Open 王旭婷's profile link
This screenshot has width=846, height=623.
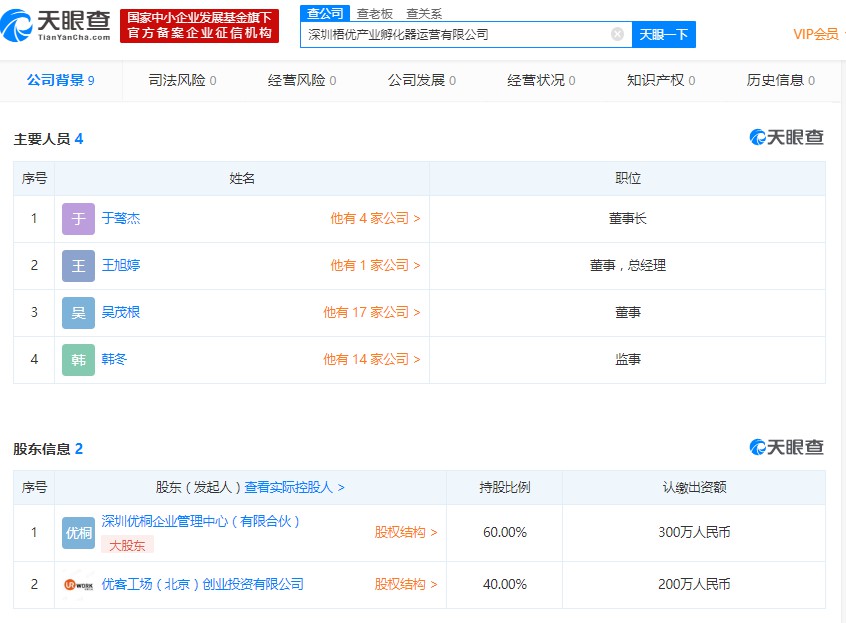pyautogui.click(x=121, y=265)
